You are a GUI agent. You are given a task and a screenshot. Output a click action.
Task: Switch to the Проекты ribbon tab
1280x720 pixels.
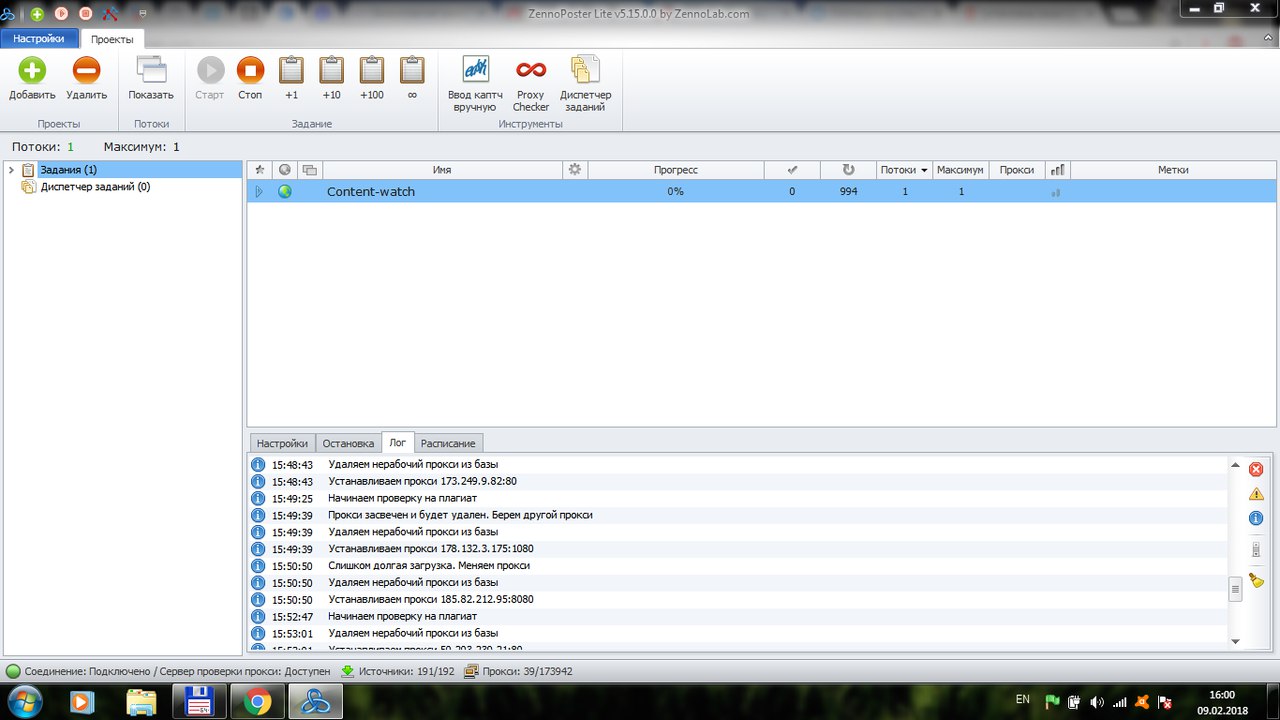[112, 39]
